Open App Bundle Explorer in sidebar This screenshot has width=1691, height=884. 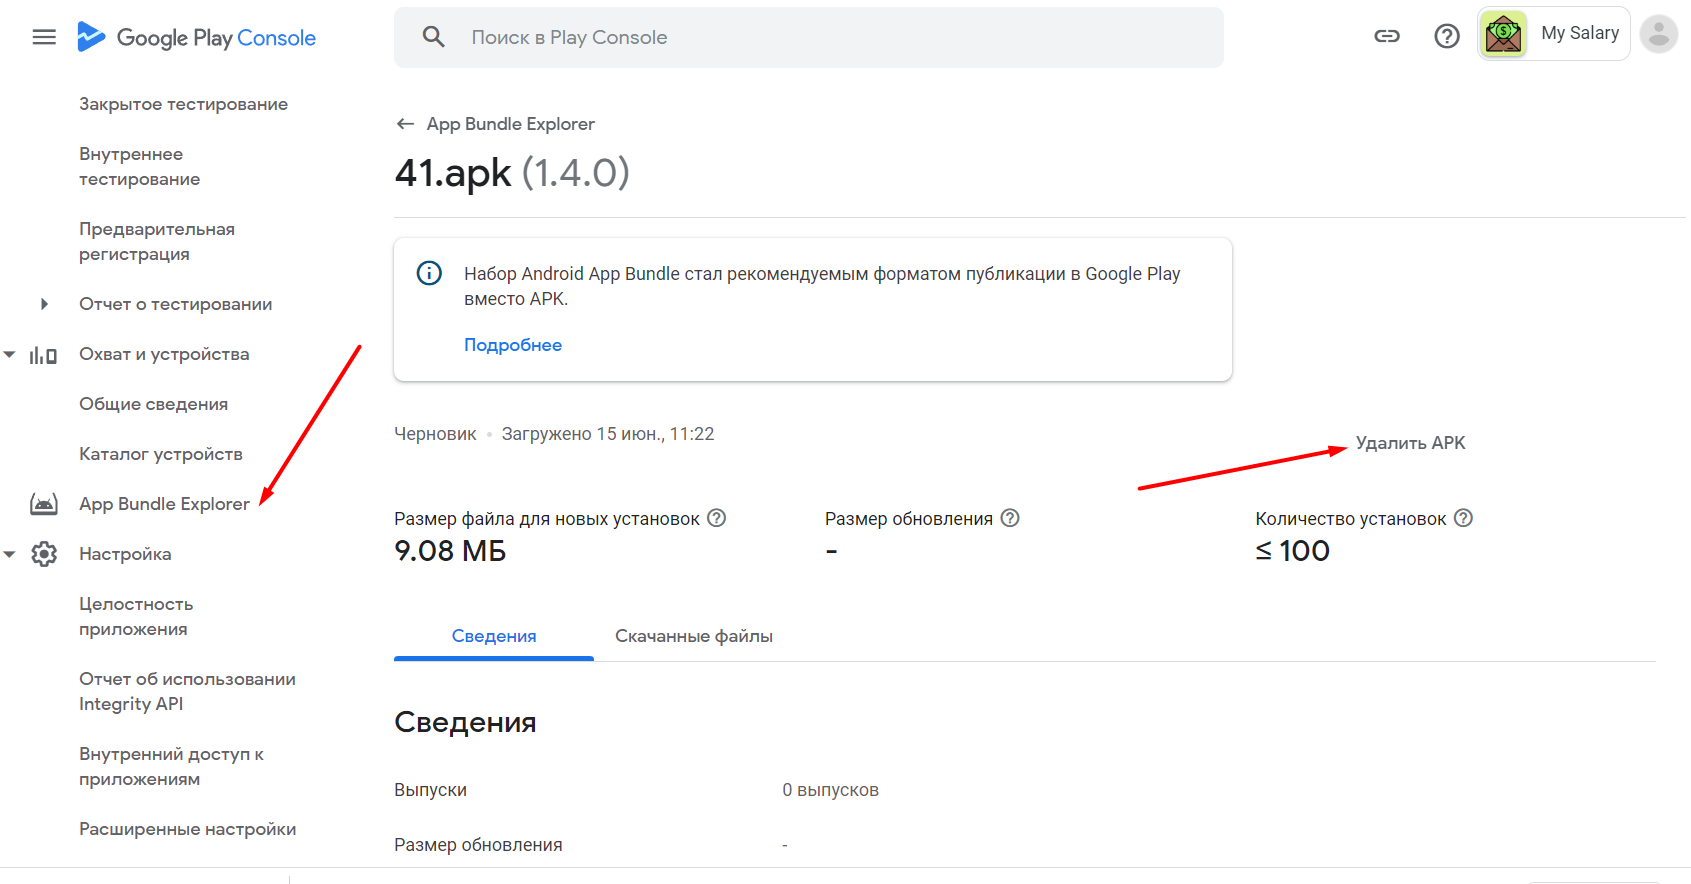[x=164, y=504]
